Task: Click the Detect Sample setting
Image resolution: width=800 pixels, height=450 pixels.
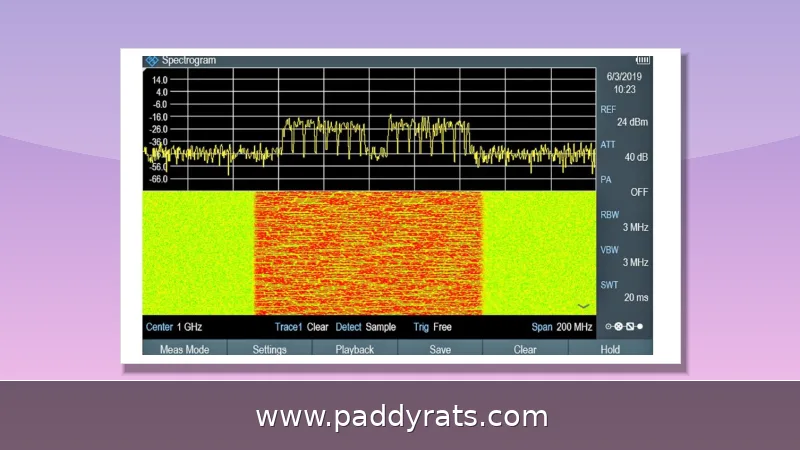Action: point(366,327)
